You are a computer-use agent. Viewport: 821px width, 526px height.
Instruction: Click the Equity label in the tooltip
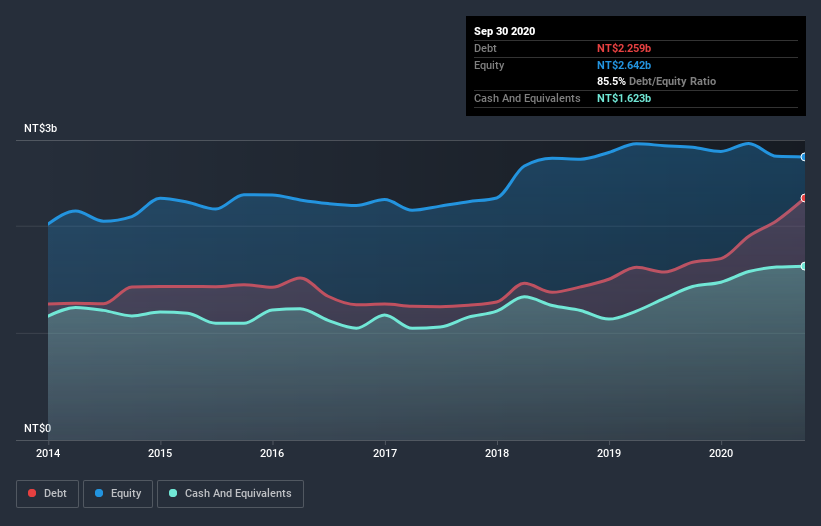pos(489,65)
